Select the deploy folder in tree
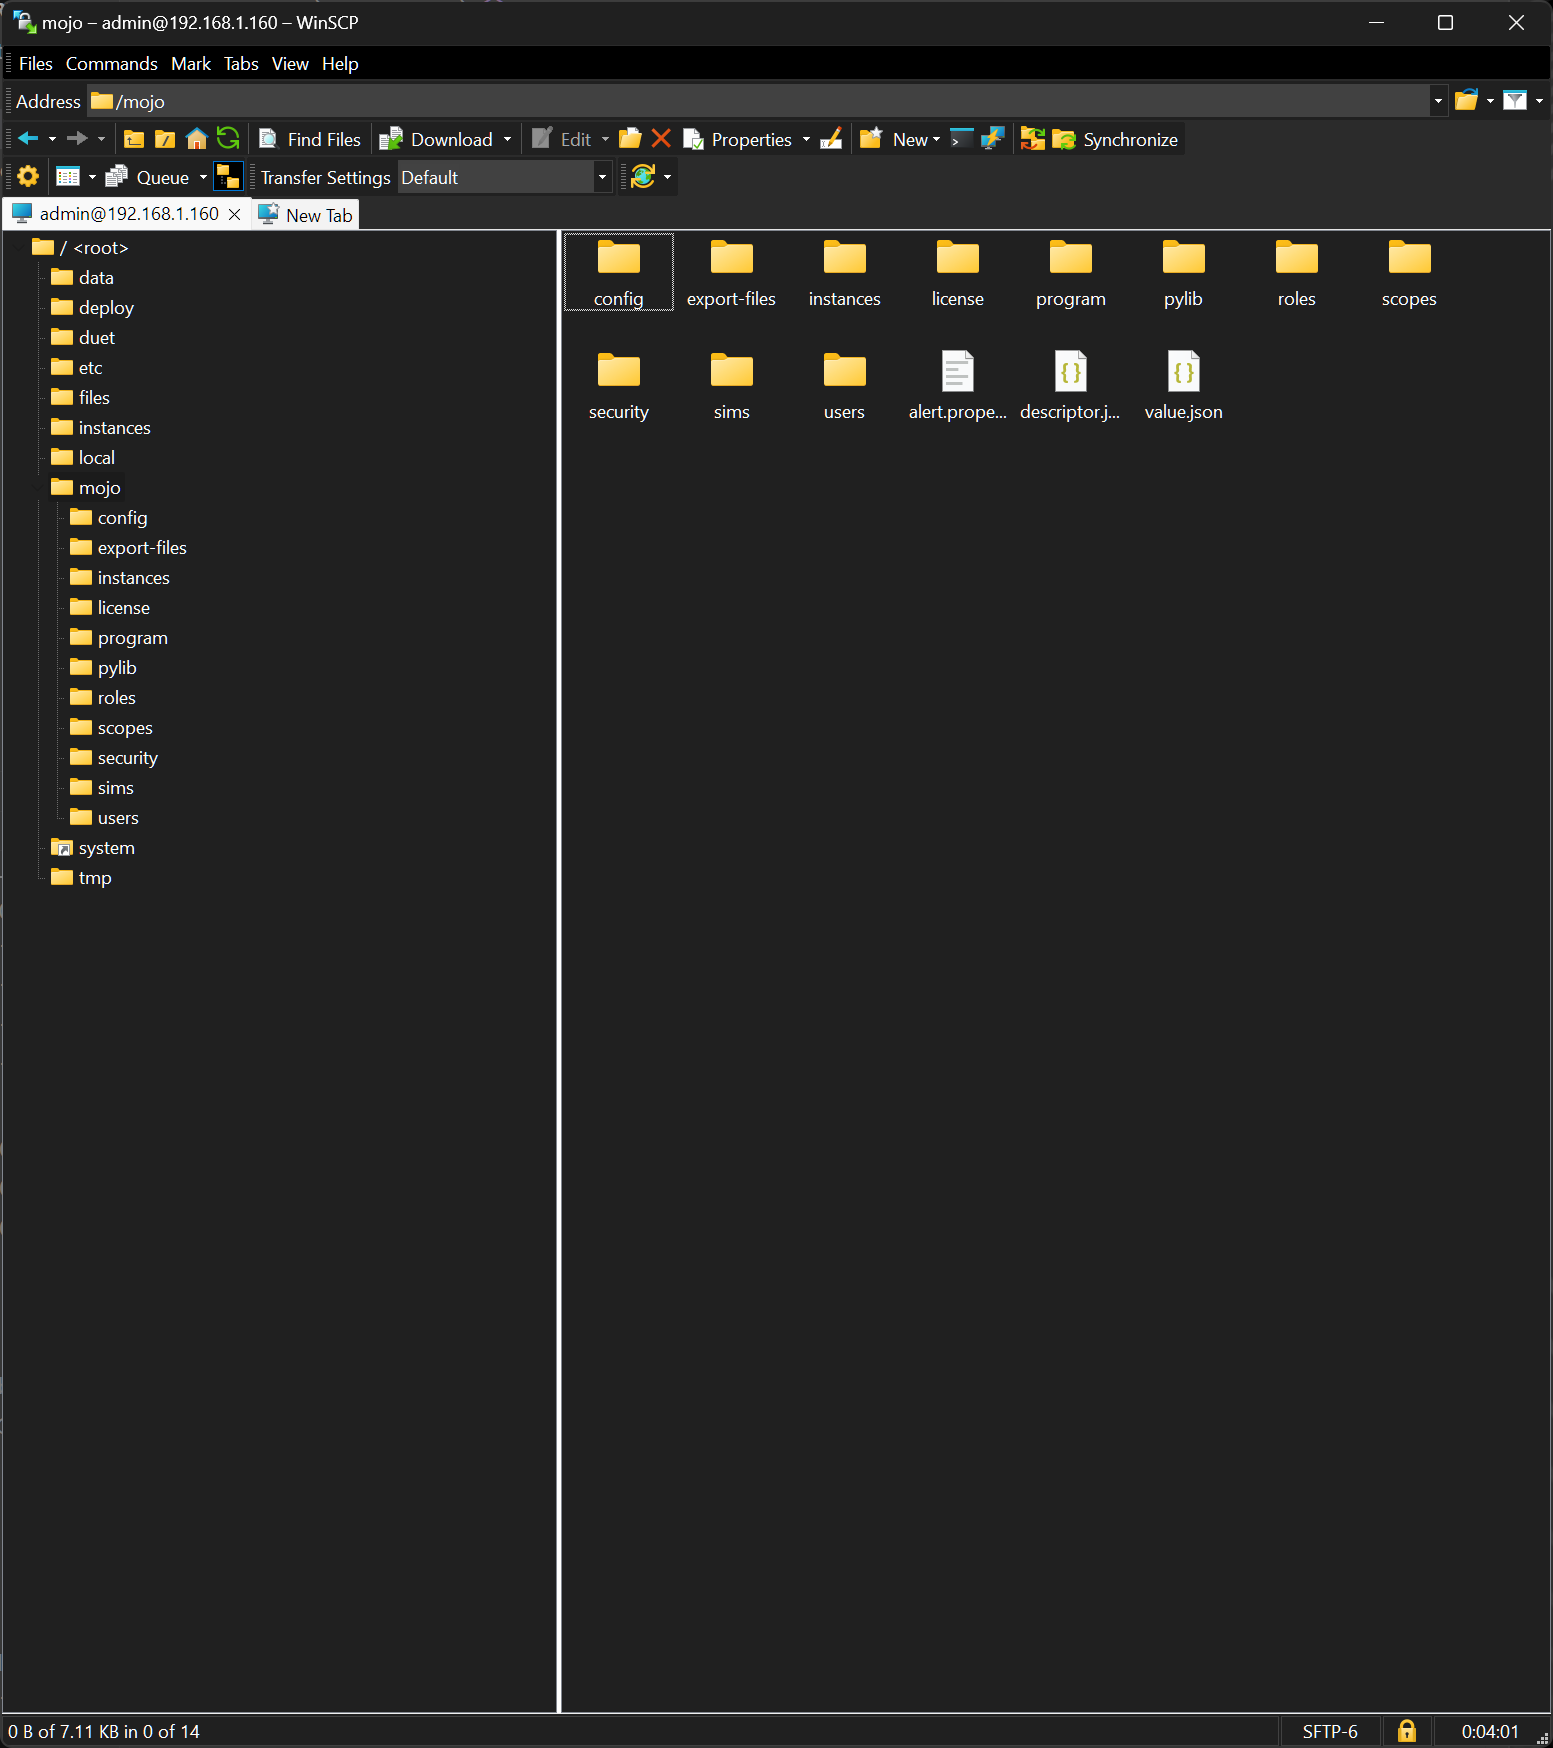The height and width of the screenshot is (1748, 1553). 92,307
